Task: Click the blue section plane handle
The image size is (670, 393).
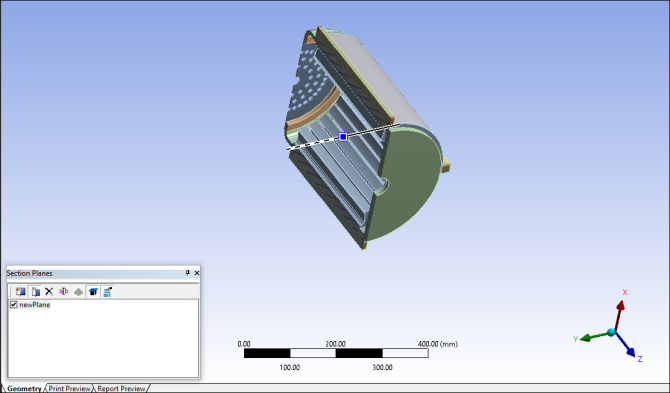Action: [x=343, y=137]
